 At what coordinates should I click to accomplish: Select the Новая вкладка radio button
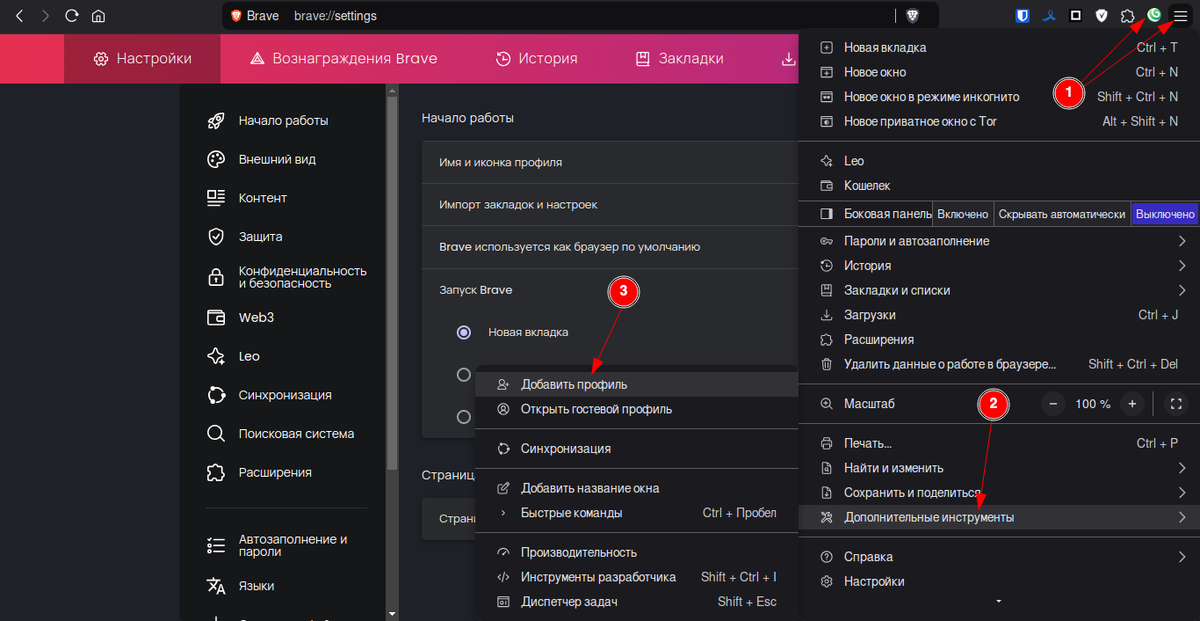pos(463,332)
